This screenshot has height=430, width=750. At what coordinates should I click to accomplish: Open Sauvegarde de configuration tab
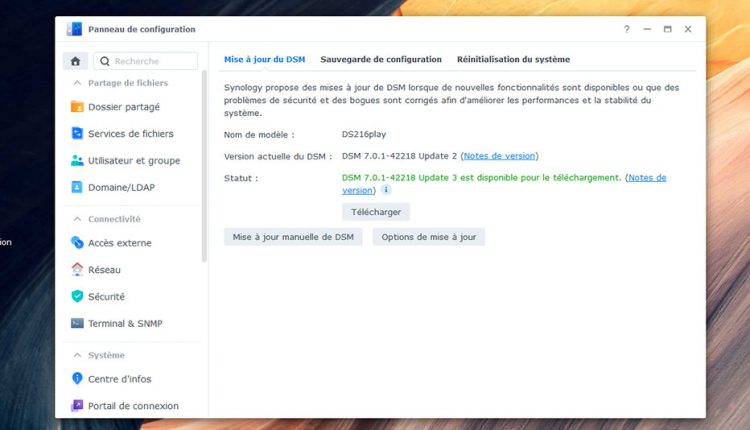click(381, 59)
